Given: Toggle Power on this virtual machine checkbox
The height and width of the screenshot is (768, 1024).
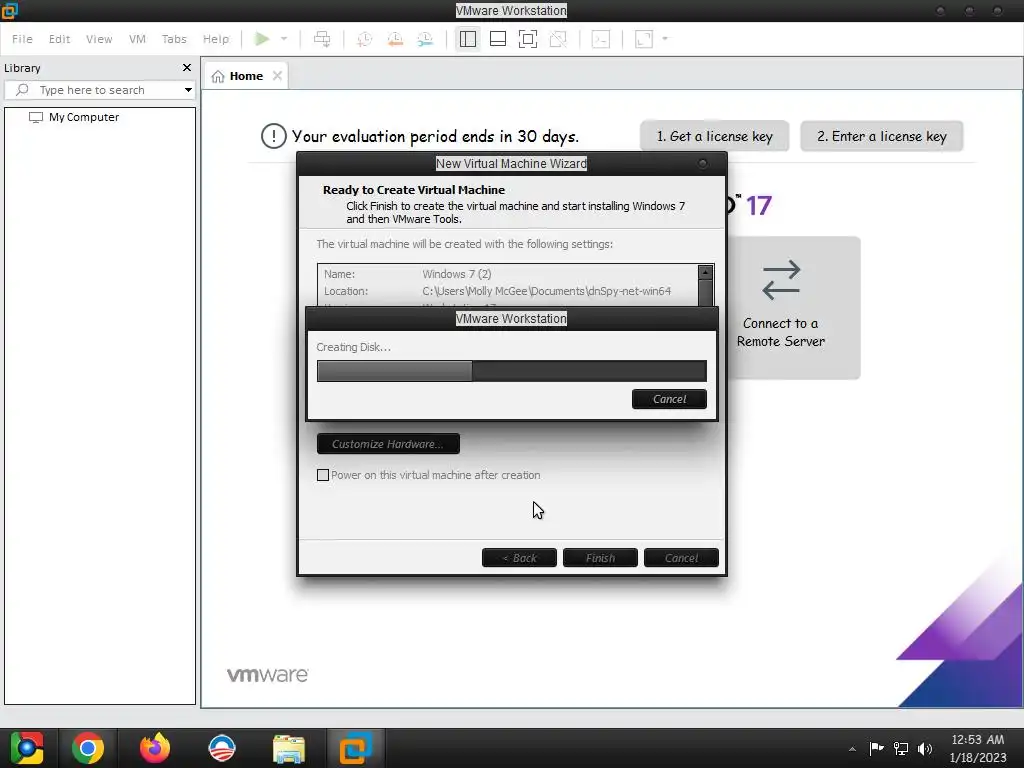Looking at the screenshot, I should [x=323, y=475].
